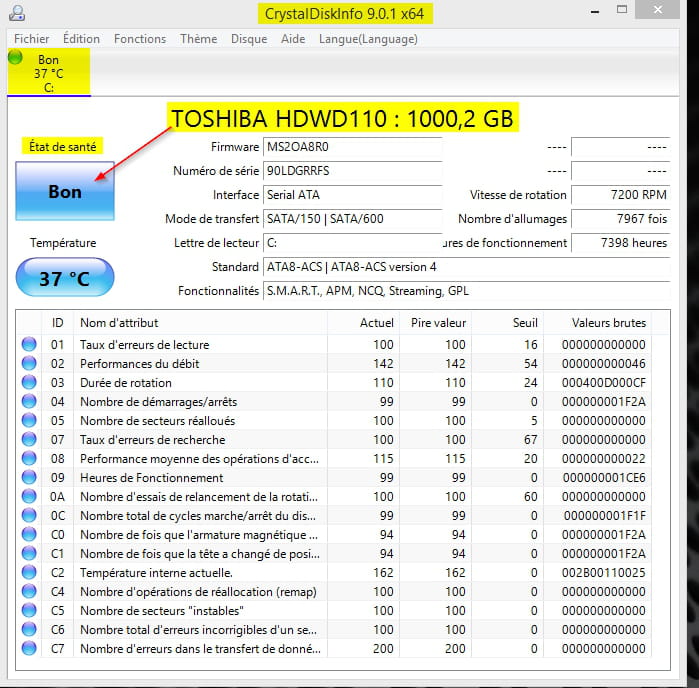Click blue status orb for Heures de Fonctionnement
699x688 pixels.
click(29, 477)
